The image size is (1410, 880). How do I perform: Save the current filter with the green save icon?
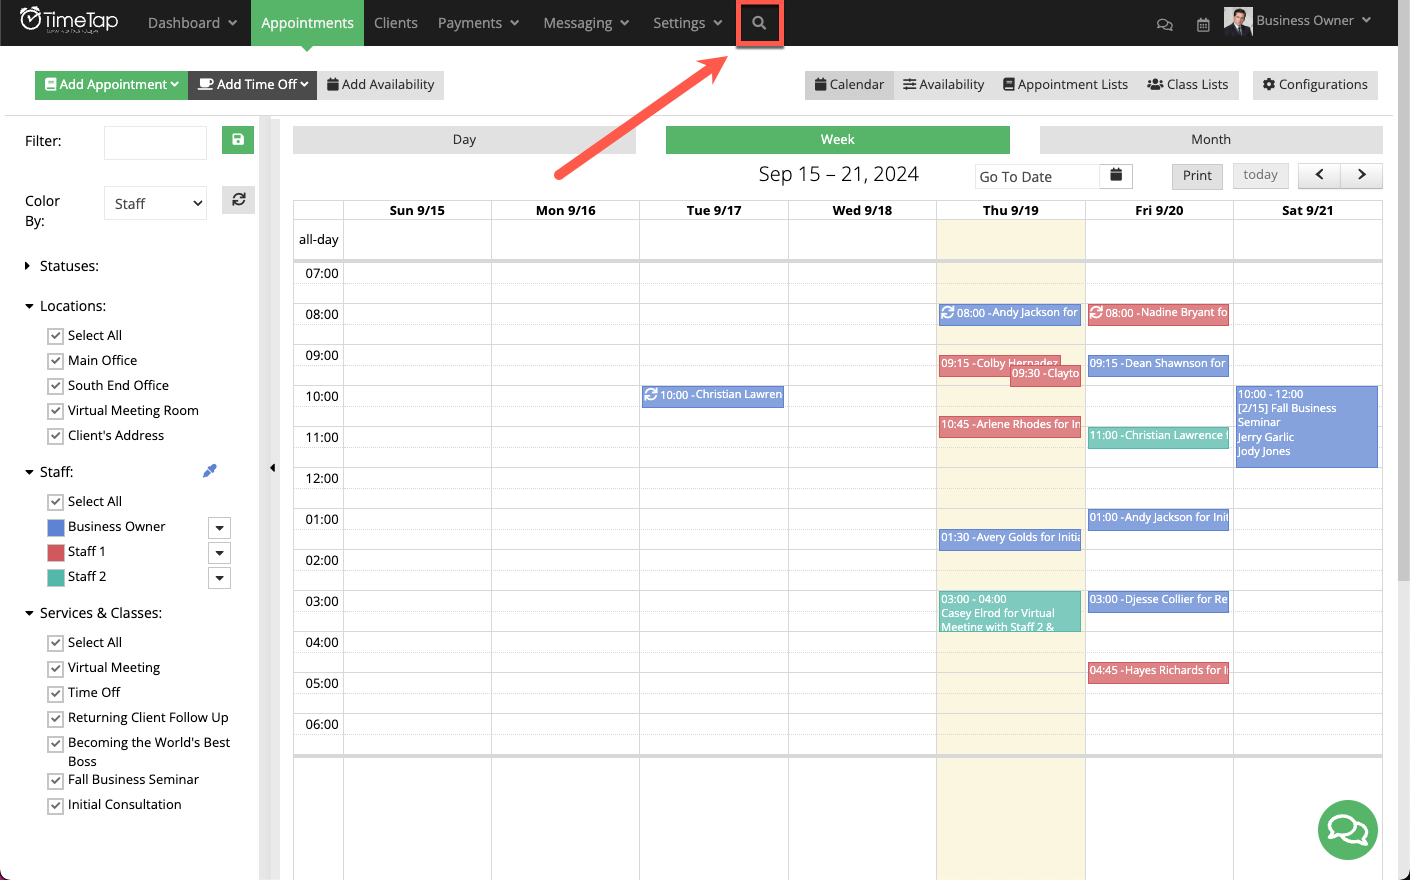[237, 140]
